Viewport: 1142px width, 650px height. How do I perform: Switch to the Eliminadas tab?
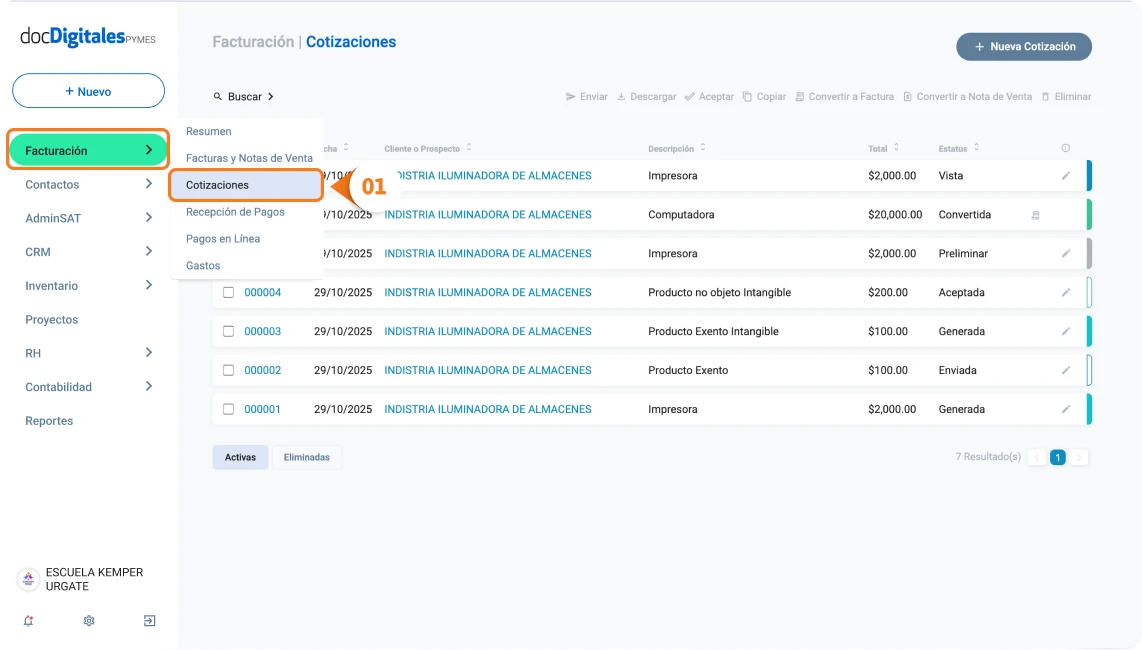[x=306, y=457]
